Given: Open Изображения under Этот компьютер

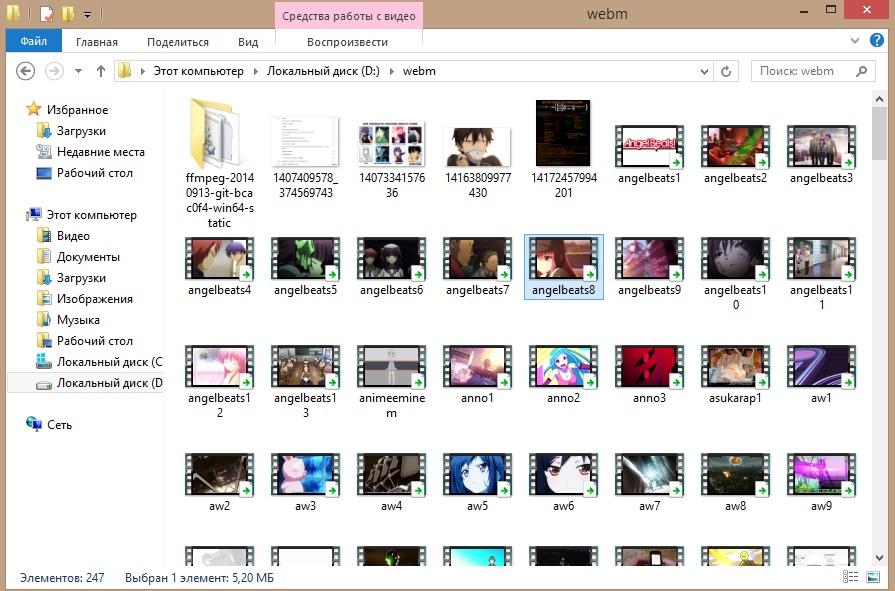Looking at the screenshot, I should pyautogui.click(x=95, y=299).
